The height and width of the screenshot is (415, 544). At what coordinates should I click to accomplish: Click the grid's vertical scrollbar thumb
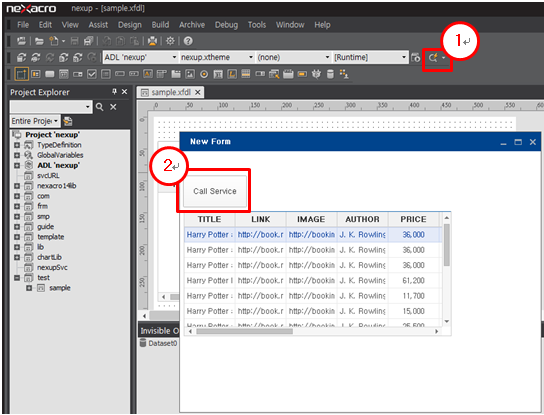447,245
